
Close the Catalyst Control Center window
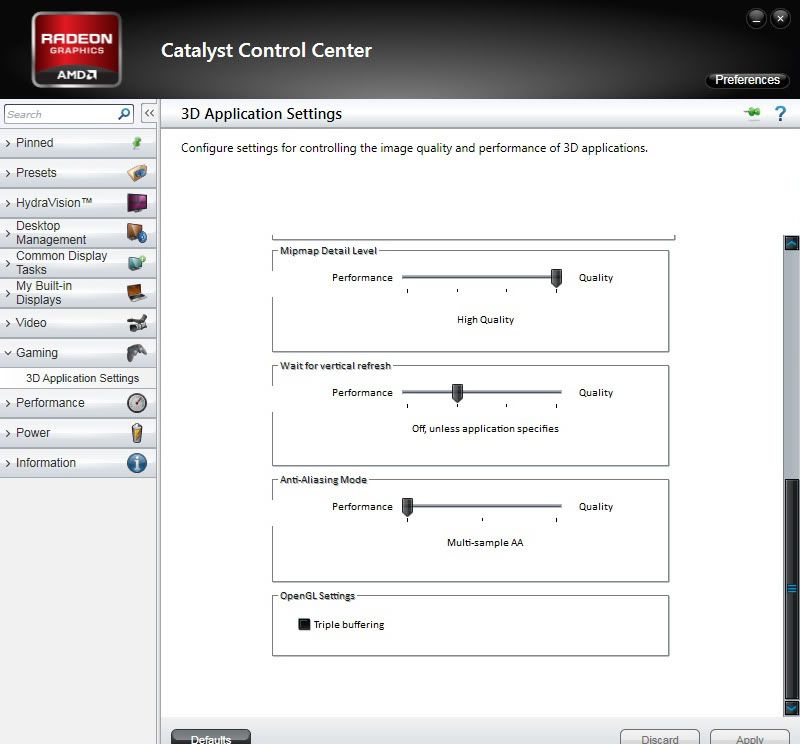click(x=780, y=19)
